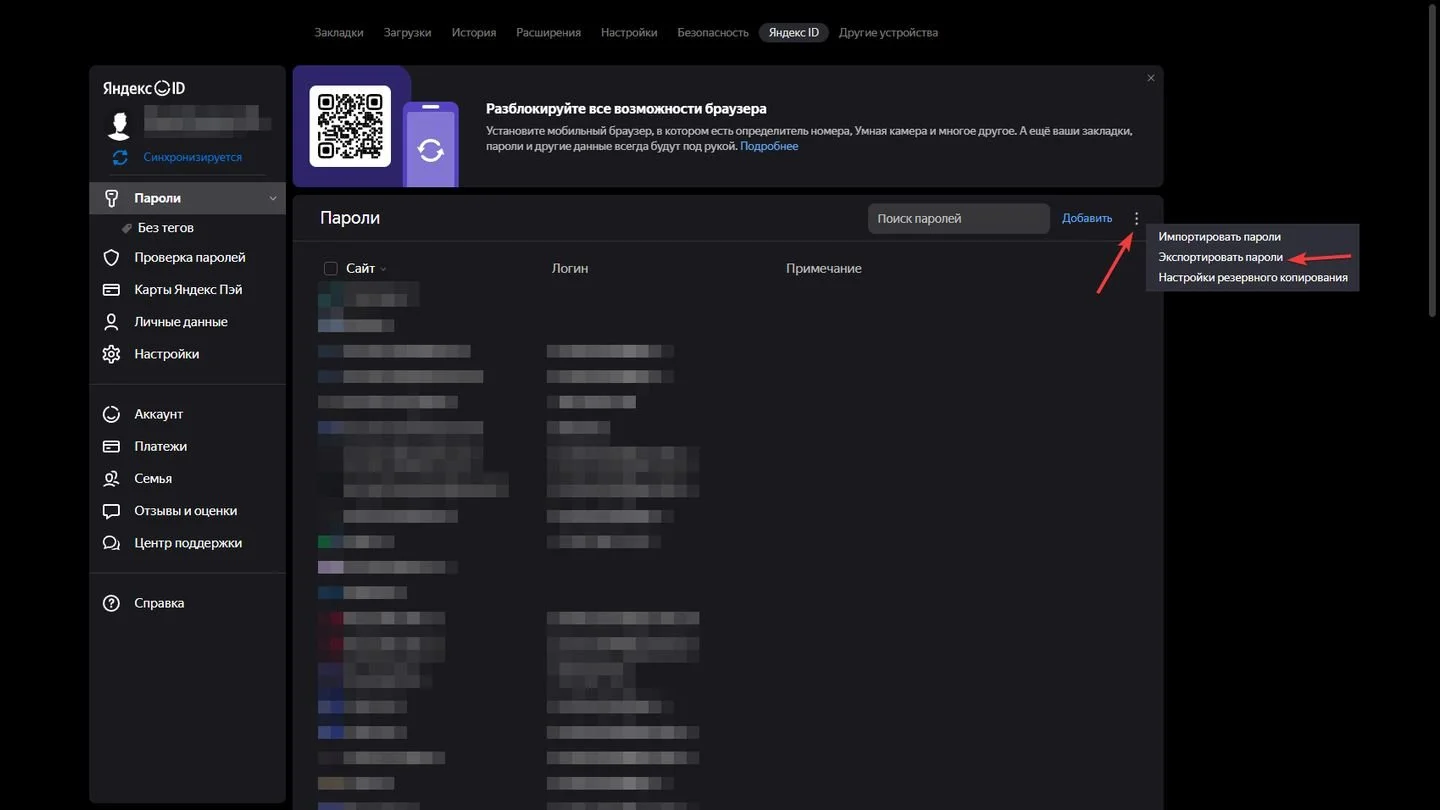Image resolution: width=1440 pixels, height=810 pixels.
Task: Switch to the Закладки tab
Action: point(339,32)
